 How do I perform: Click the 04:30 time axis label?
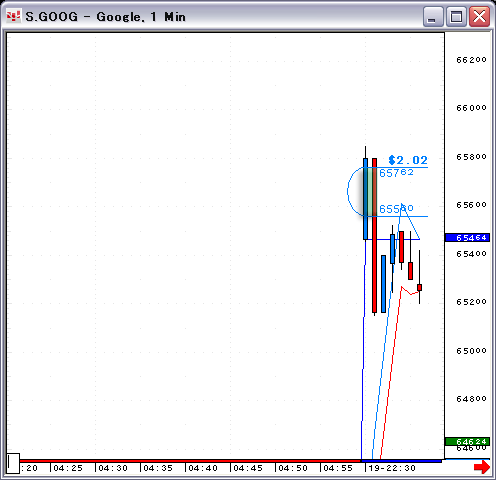tap(113, 468)
